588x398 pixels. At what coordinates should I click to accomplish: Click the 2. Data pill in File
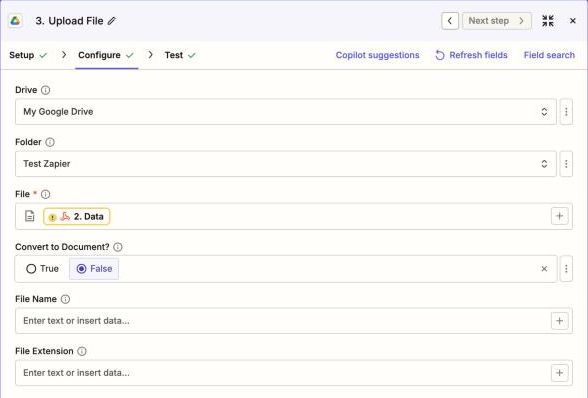click(x=76, y=216)
